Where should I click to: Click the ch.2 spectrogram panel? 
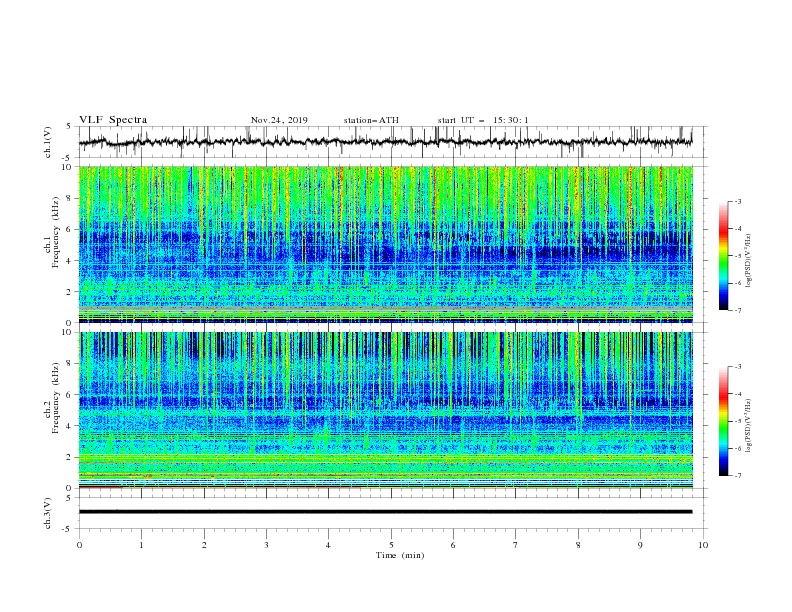pyautogui.click(x=386, y=410)
